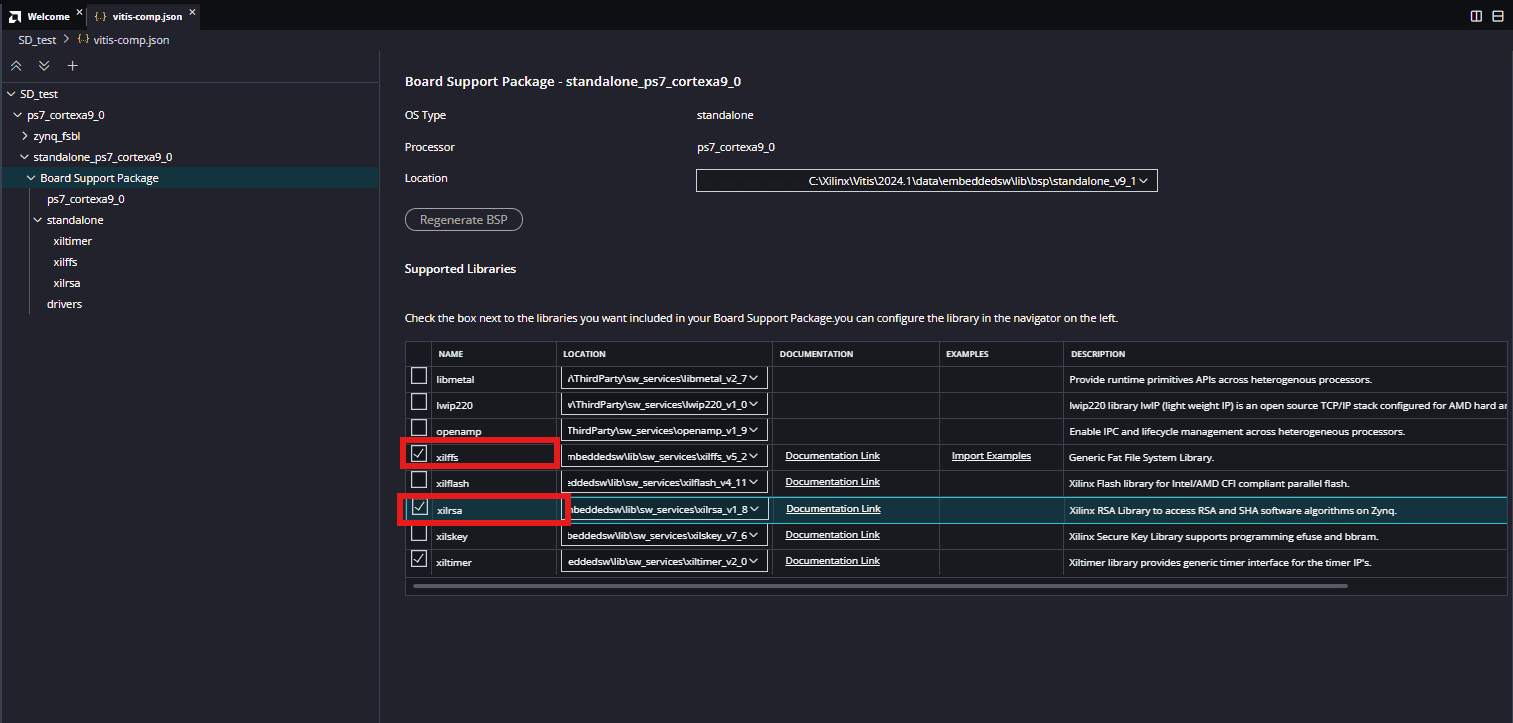Switch to the Welcome tab
Image resolution: width=1513 pixels, height=723 pixels.
click(x=46, y=17)
